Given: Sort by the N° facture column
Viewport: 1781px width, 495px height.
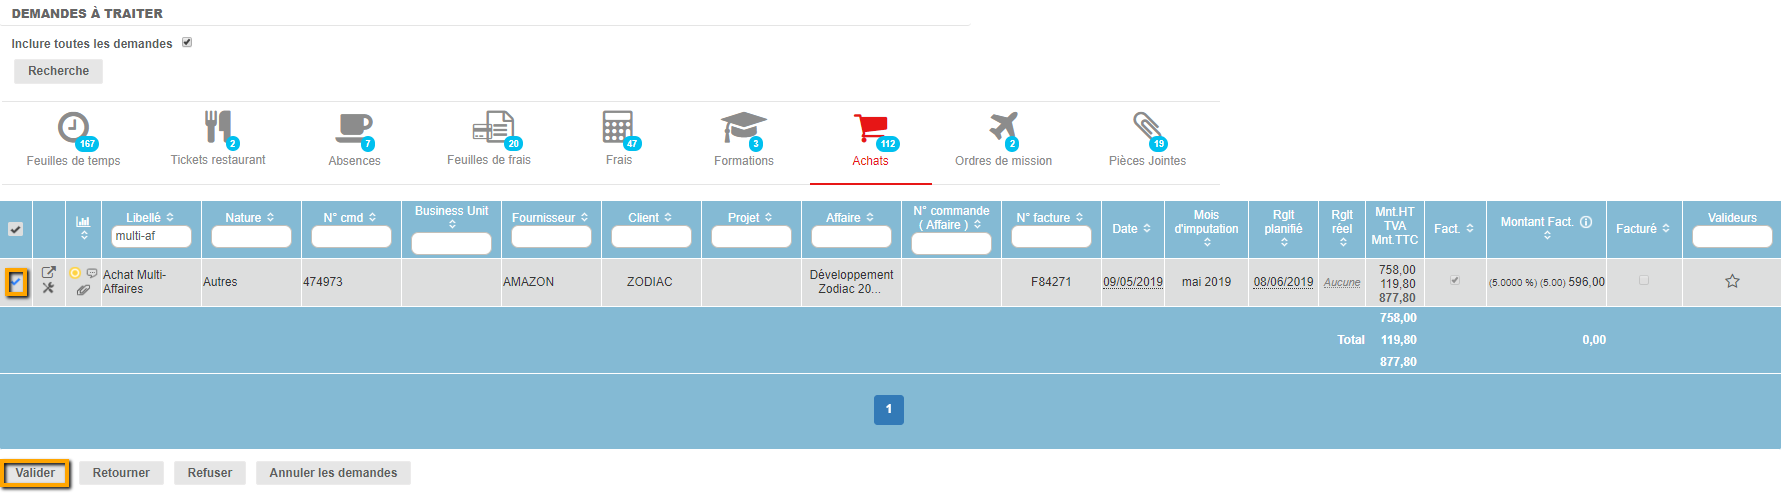Looking at the screenshot, I should (1050, 217).
